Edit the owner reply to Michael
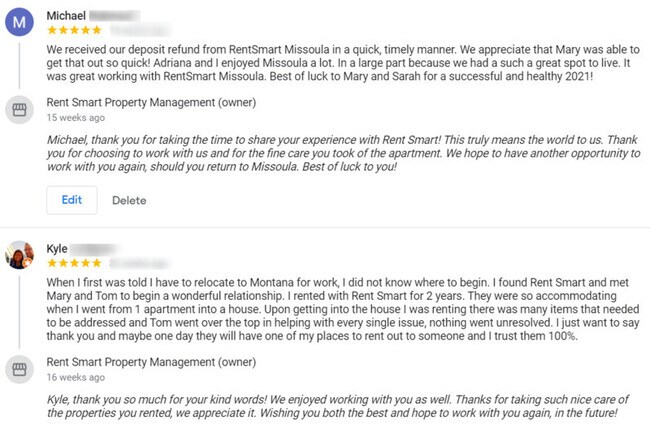The width and height of the screenshot is (650, 429). point(72,200)
